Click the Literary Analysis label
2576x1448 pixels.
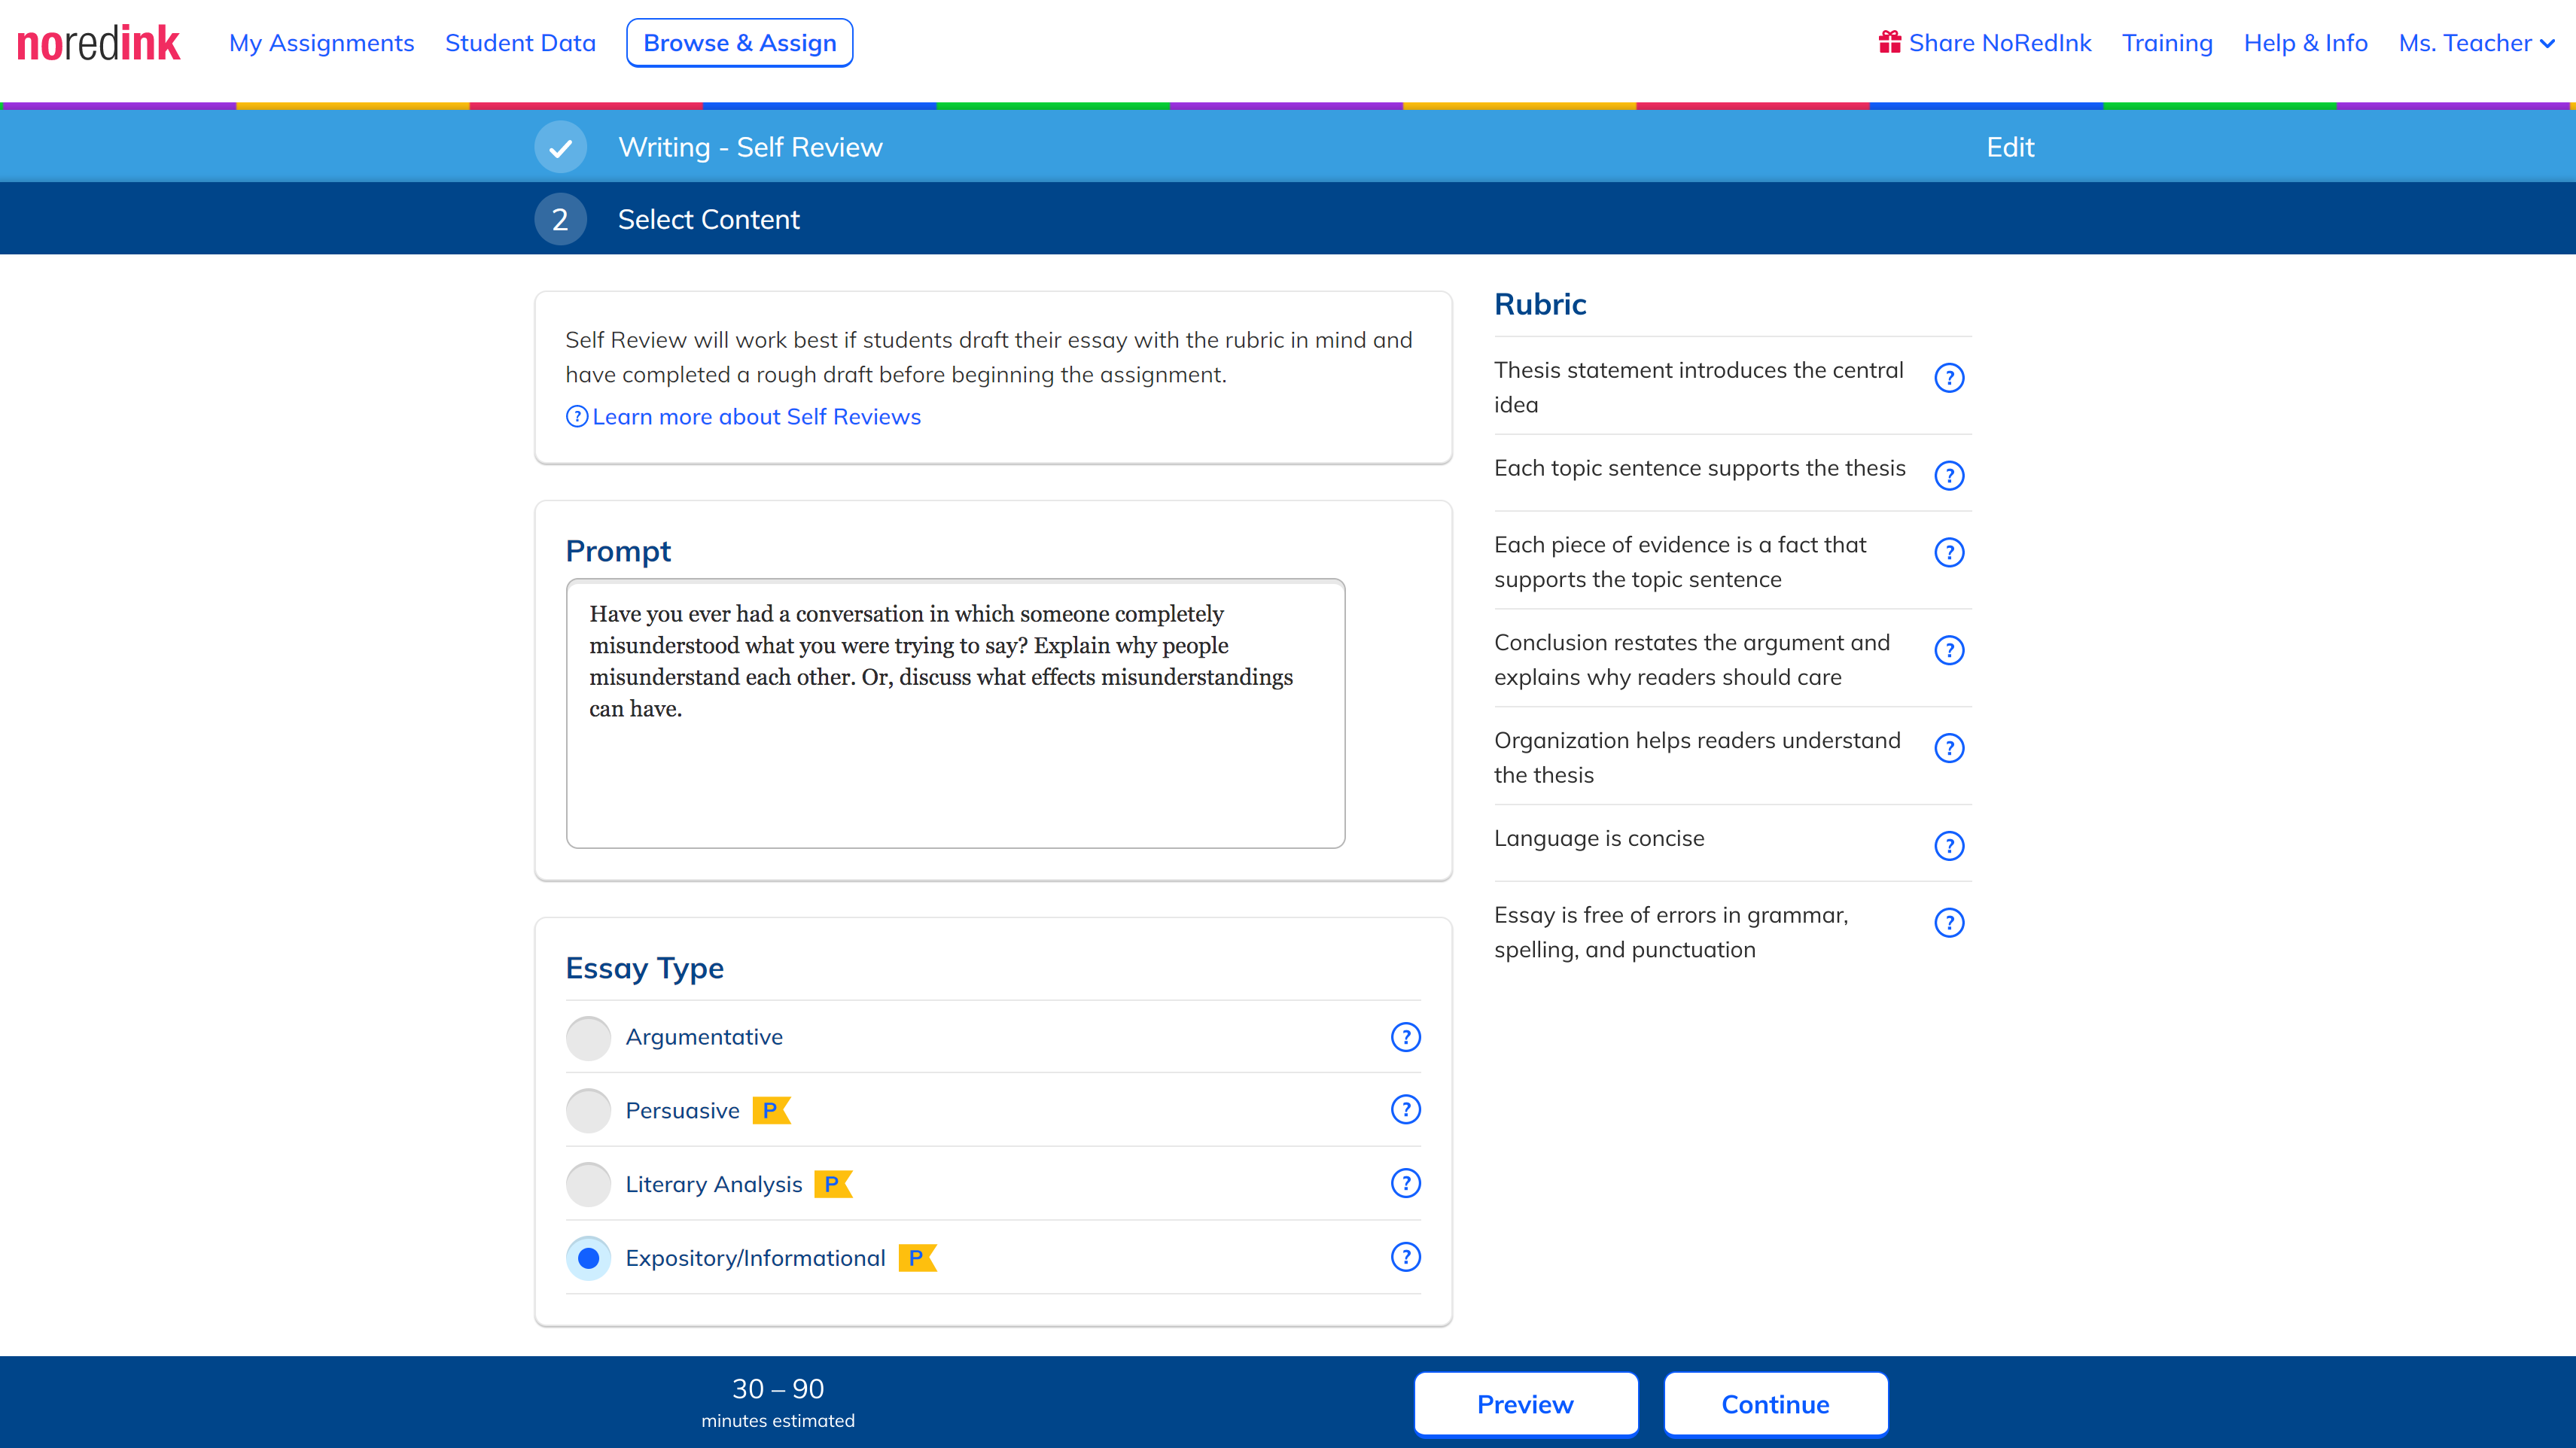click(x=714, y=1185)
